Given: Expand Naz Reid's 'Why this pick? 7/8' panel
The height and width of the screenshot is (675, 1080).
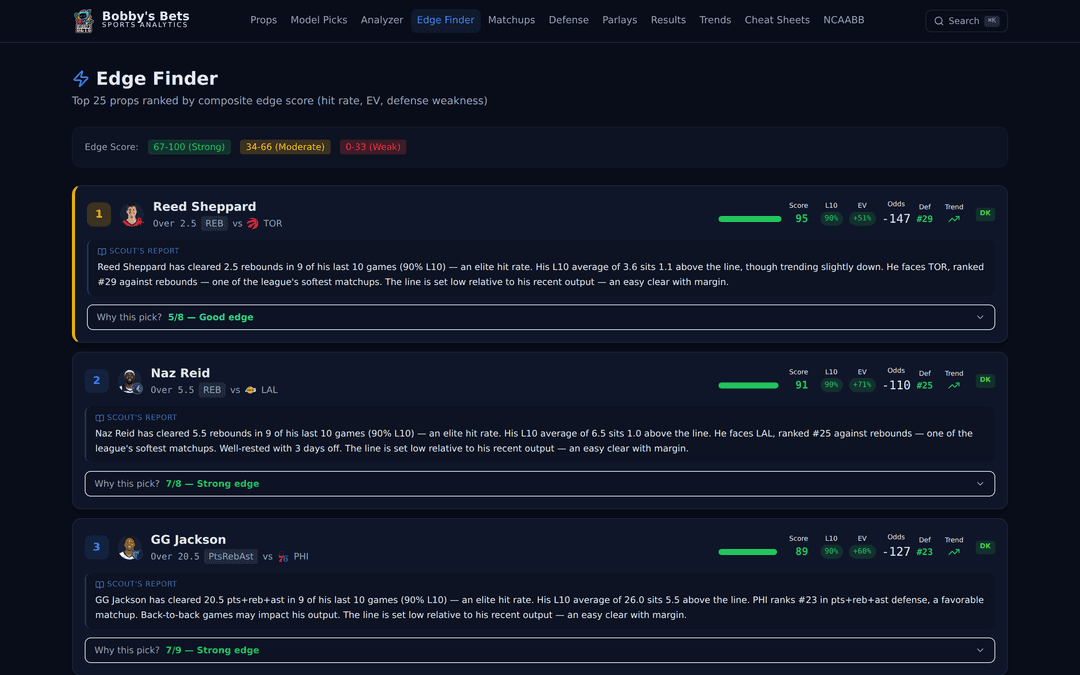Looking at the screenshot, I should click(539, 484).
